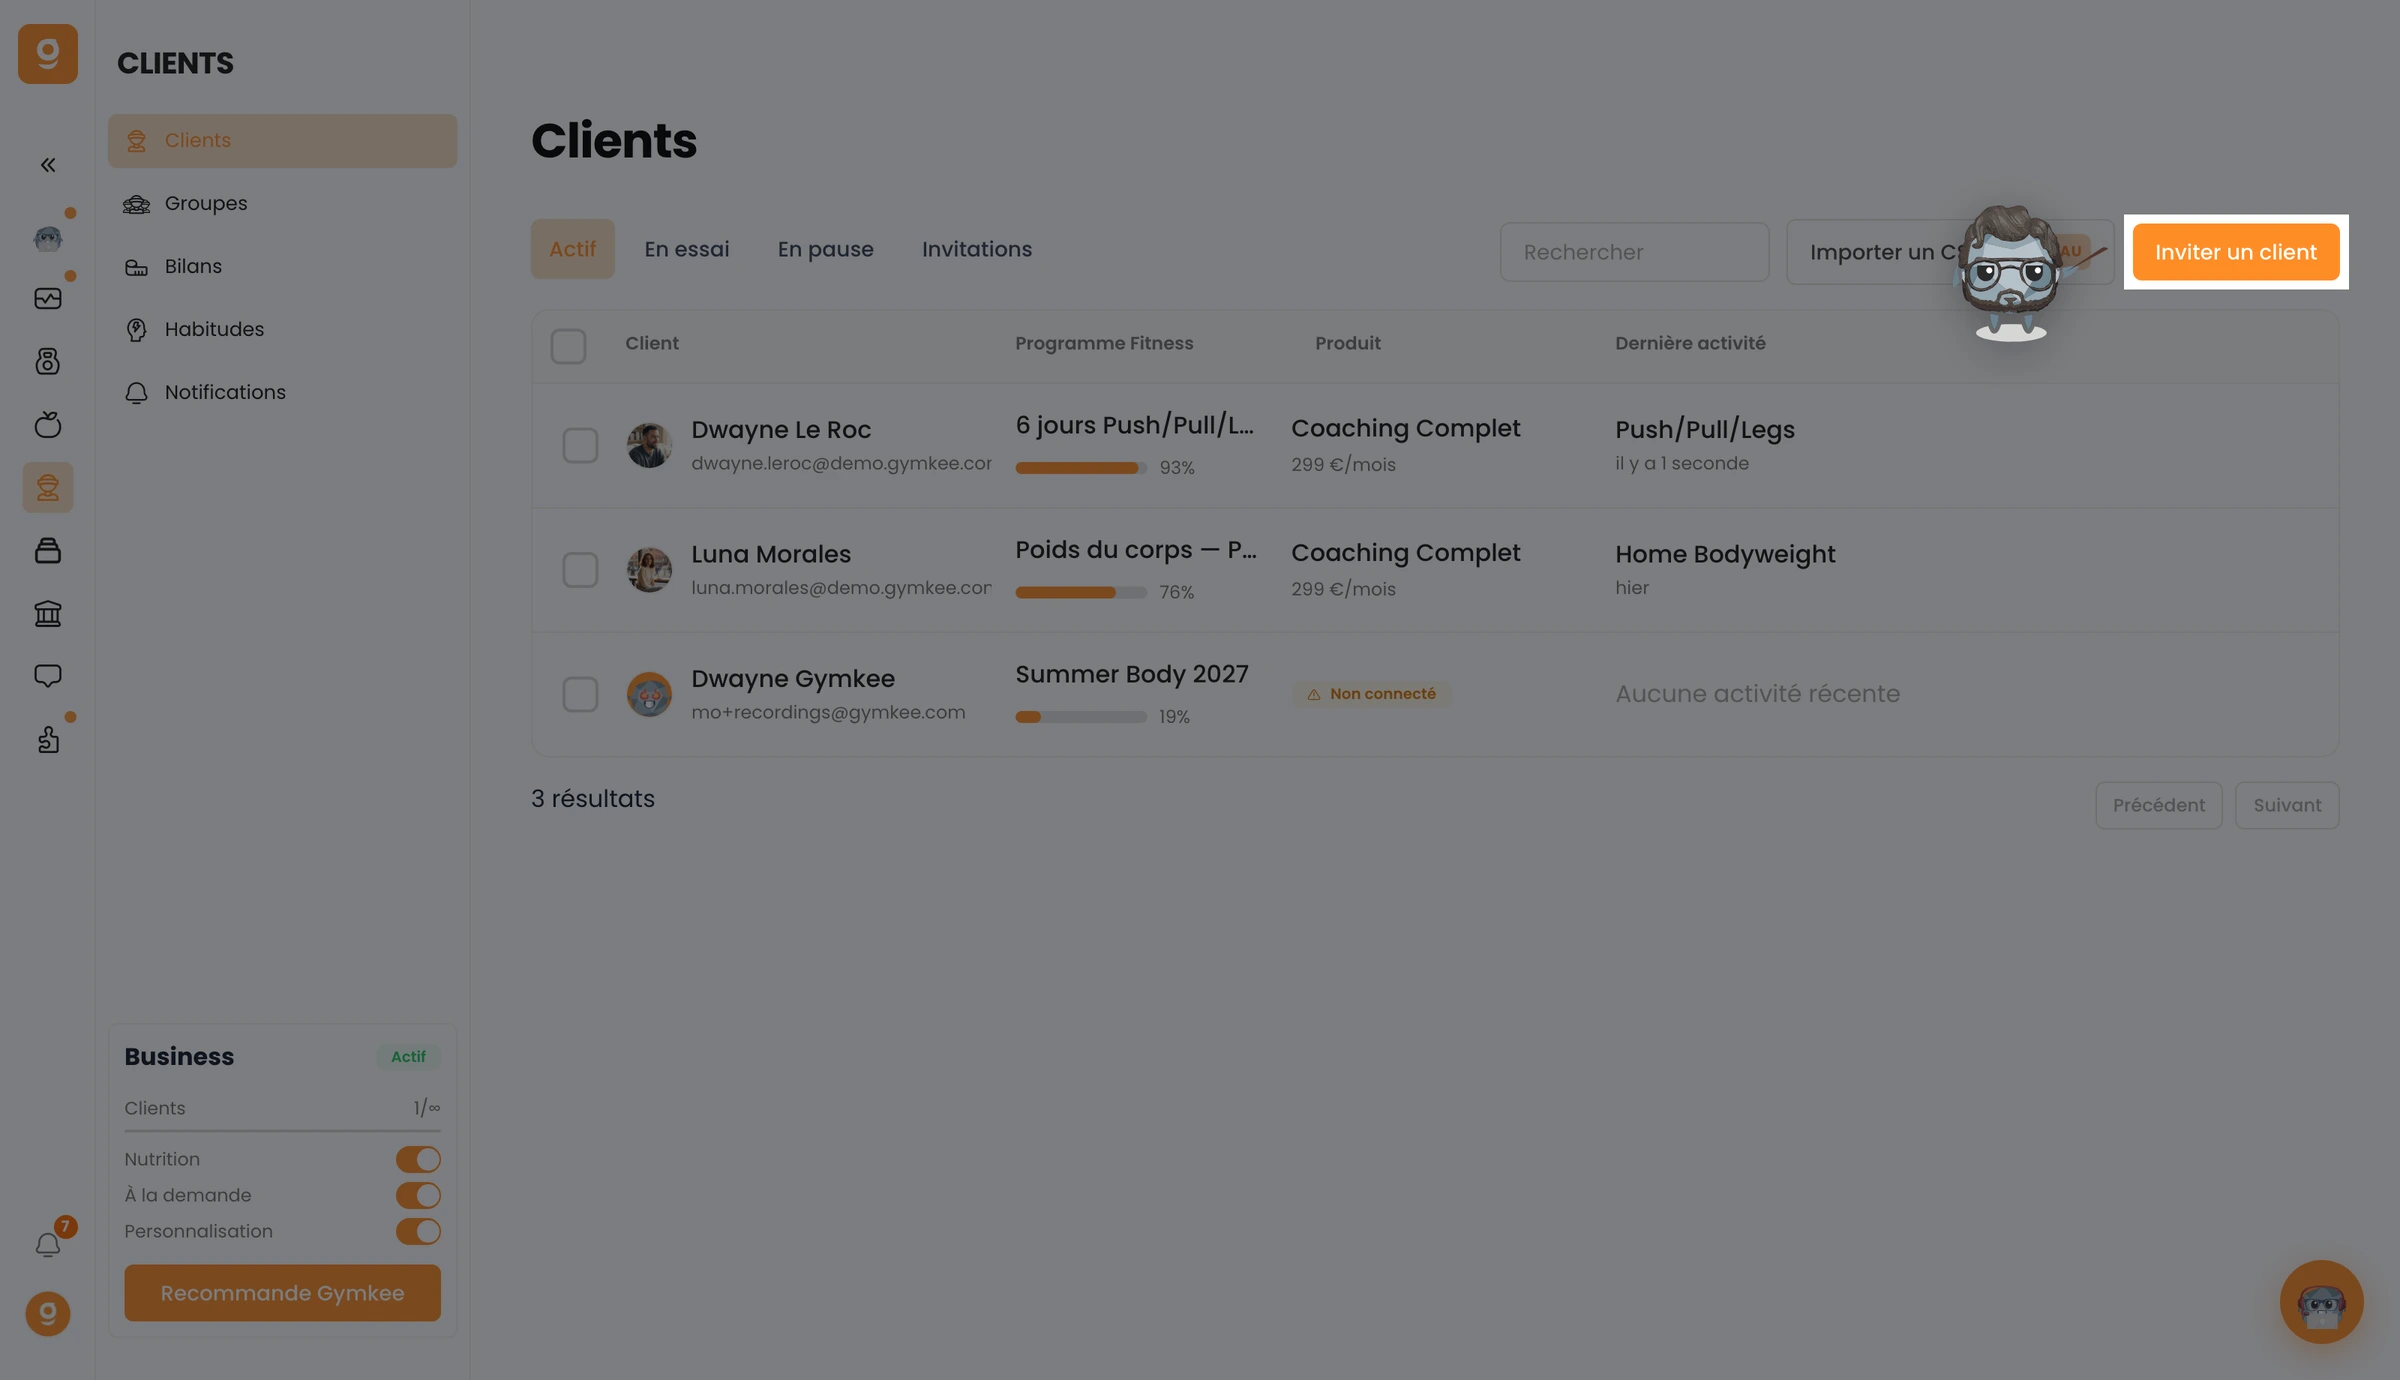Click the 19% program progress bar
This screenshot has width=2400, height=1380.
(x=1081, y=717)
